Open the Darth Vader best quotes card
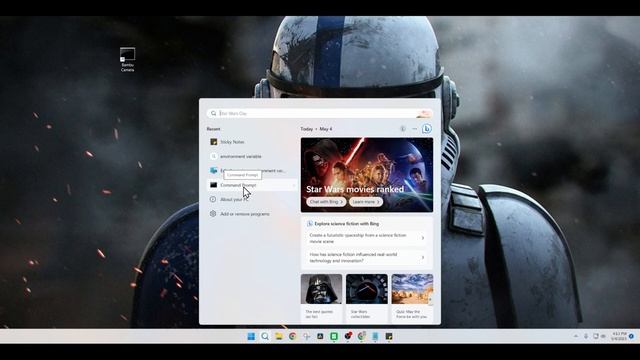The width and height of the screenshot is (640, 360). (322, 298)
